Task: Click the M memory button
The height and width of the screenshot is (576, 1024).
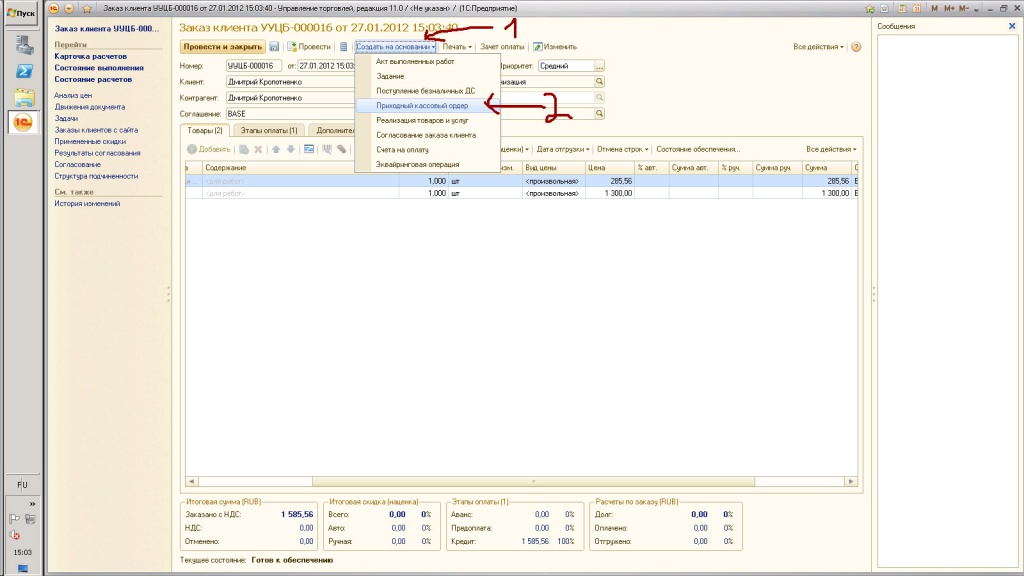Action: (935, 8)
